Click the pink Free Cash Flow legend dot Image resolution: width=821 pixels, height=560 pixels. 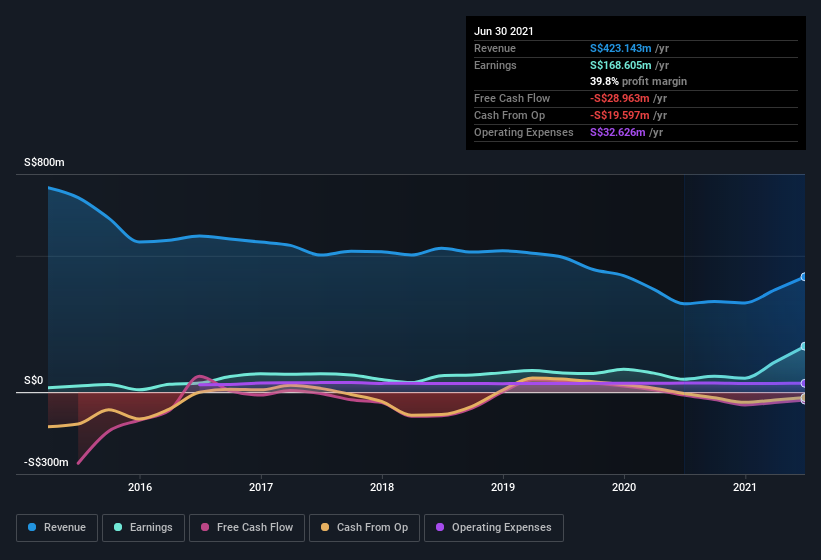[205, 527]
